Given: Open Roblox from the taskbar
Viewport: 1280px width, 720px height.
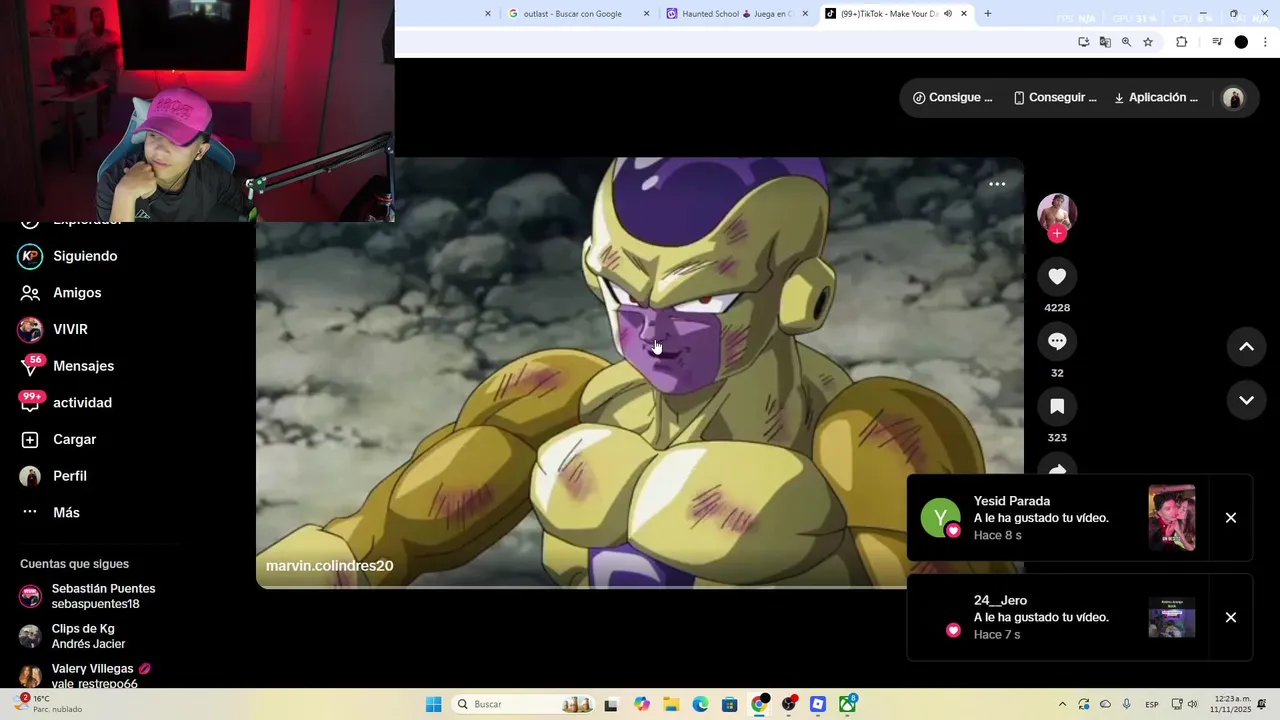Looking at the screenshot, I should coord(818,704).
